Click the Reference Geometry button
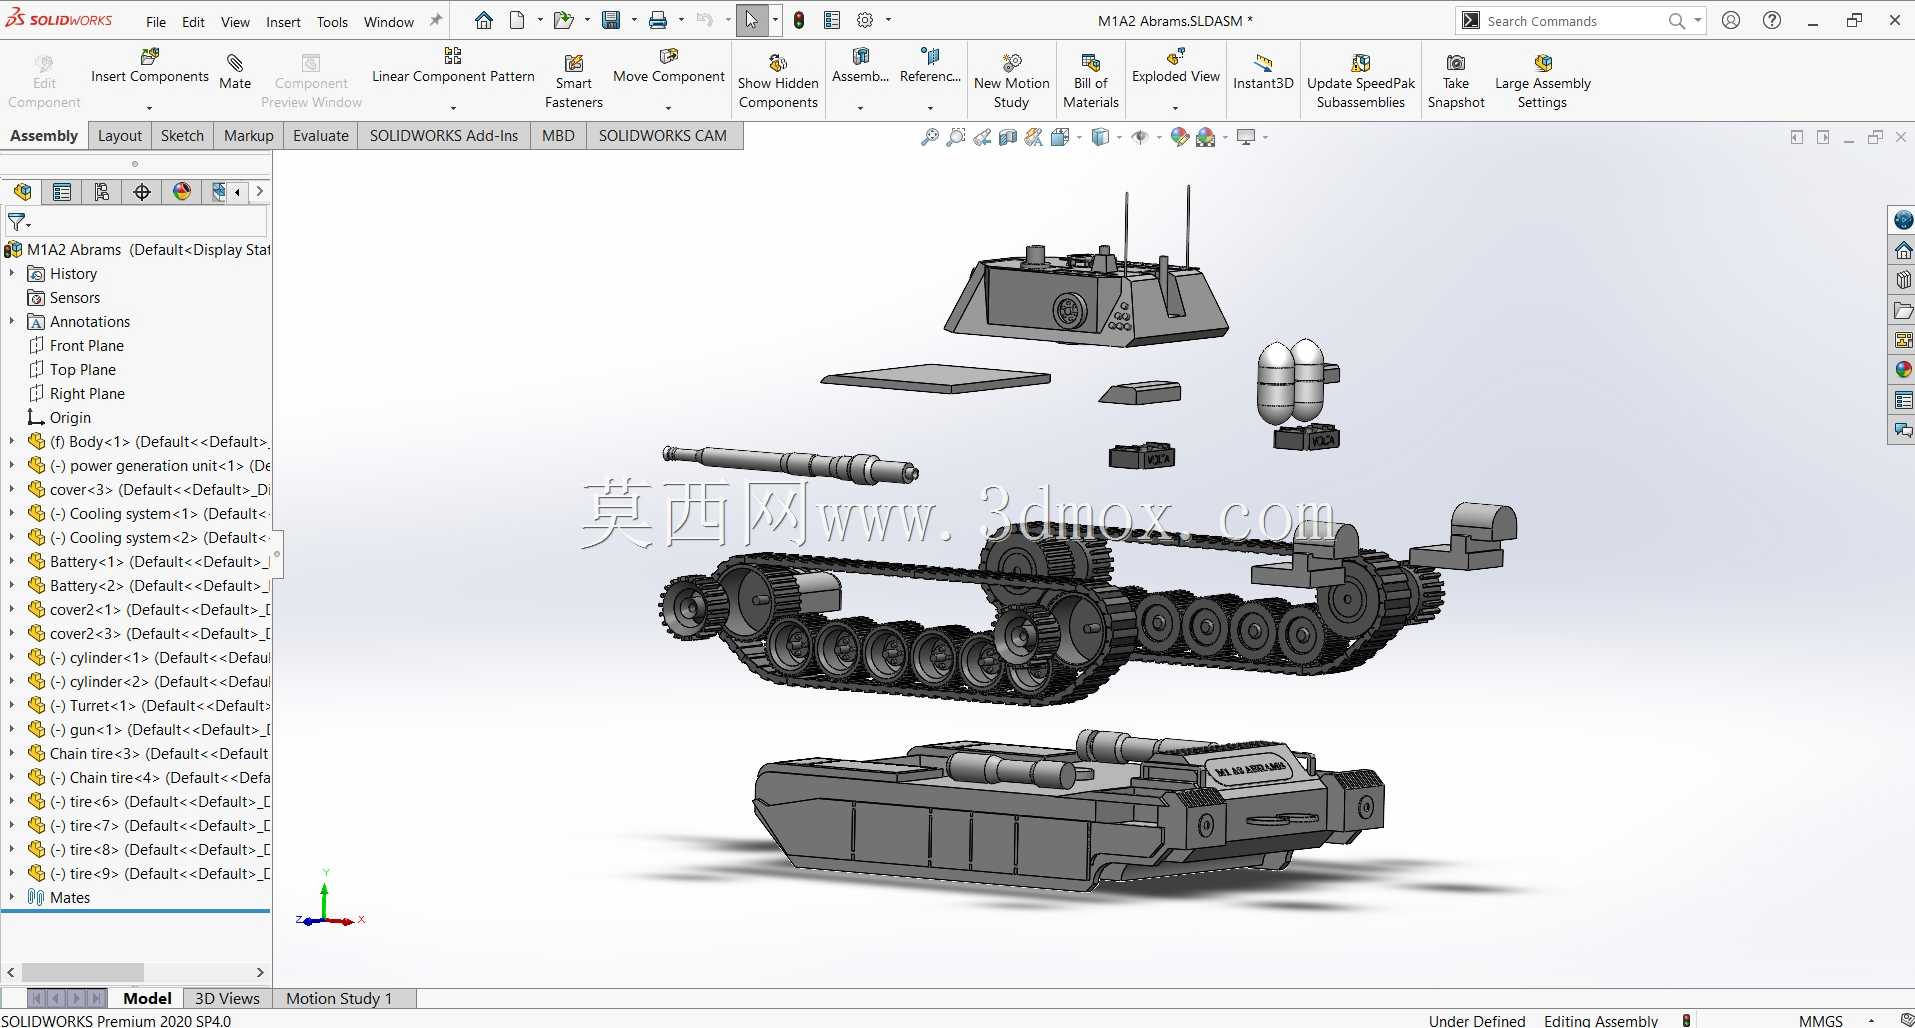Screen dimensions: 1915x1028 [930, 66]
